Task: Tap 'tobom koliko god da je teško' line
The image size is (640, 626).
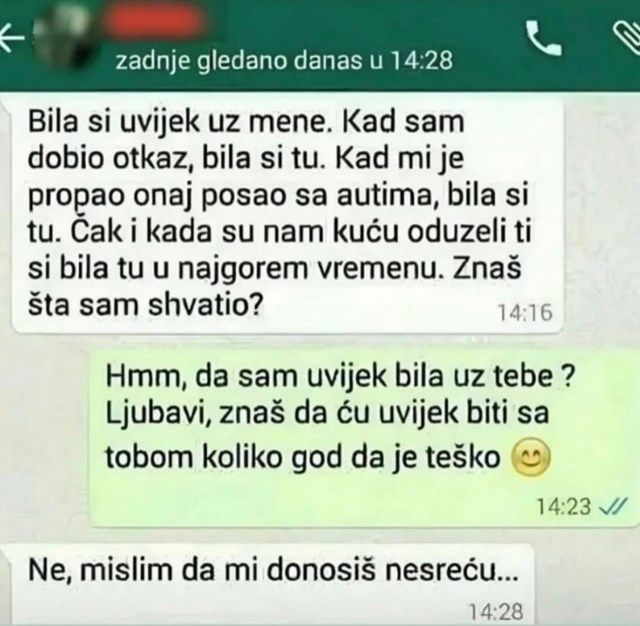Action: (x=303, y=457)
